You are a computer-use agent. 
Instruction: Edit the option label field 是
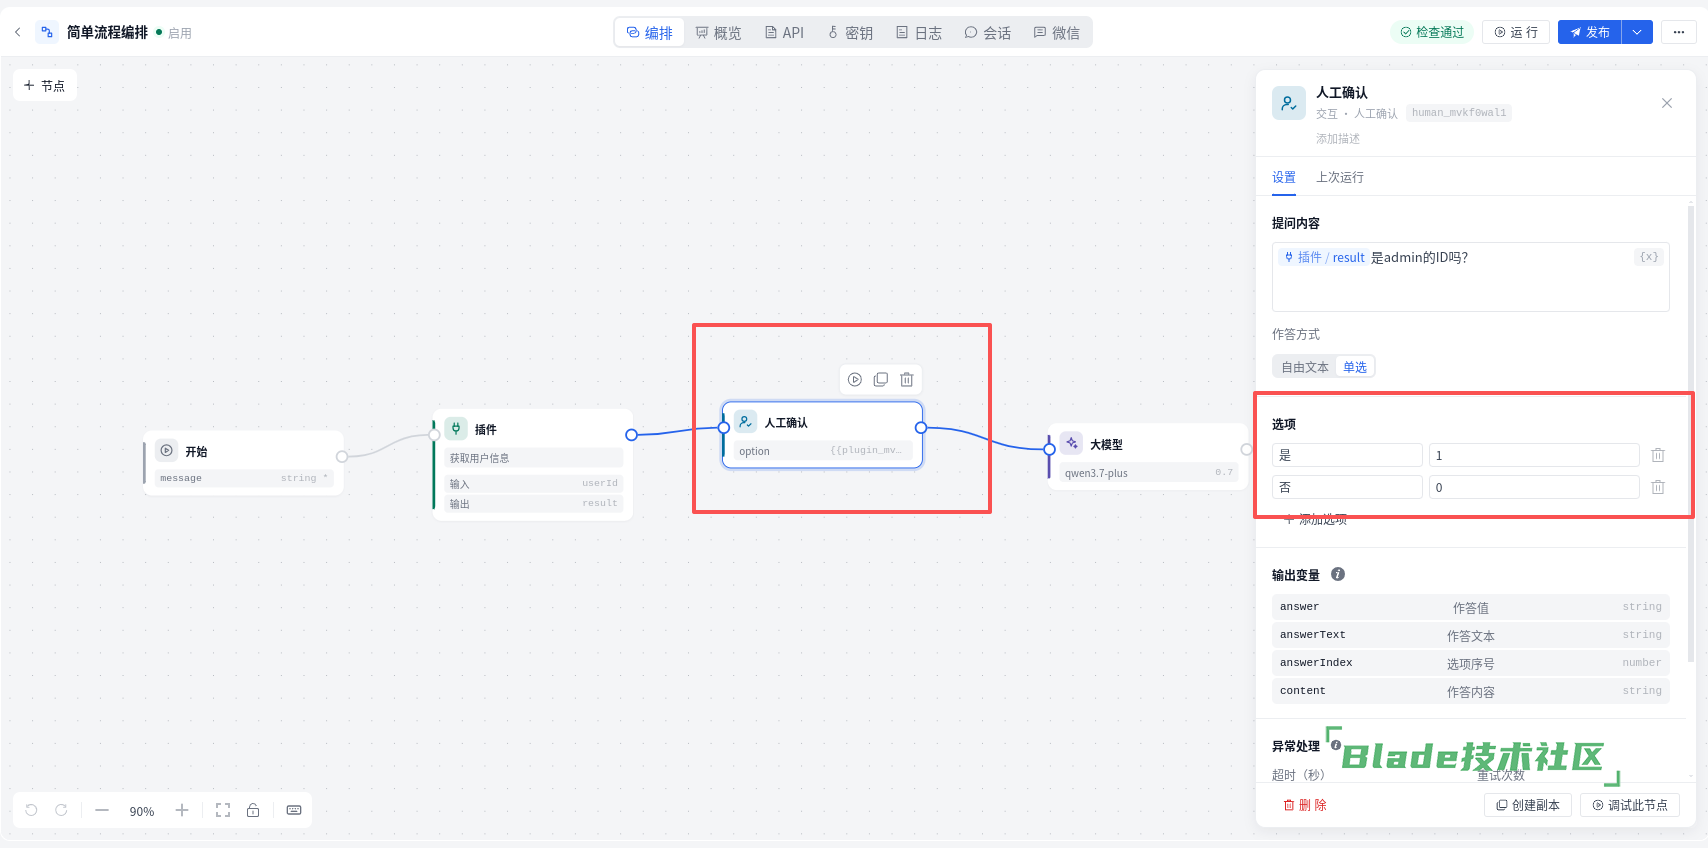pyautogui.click(x=1347, y=455)
